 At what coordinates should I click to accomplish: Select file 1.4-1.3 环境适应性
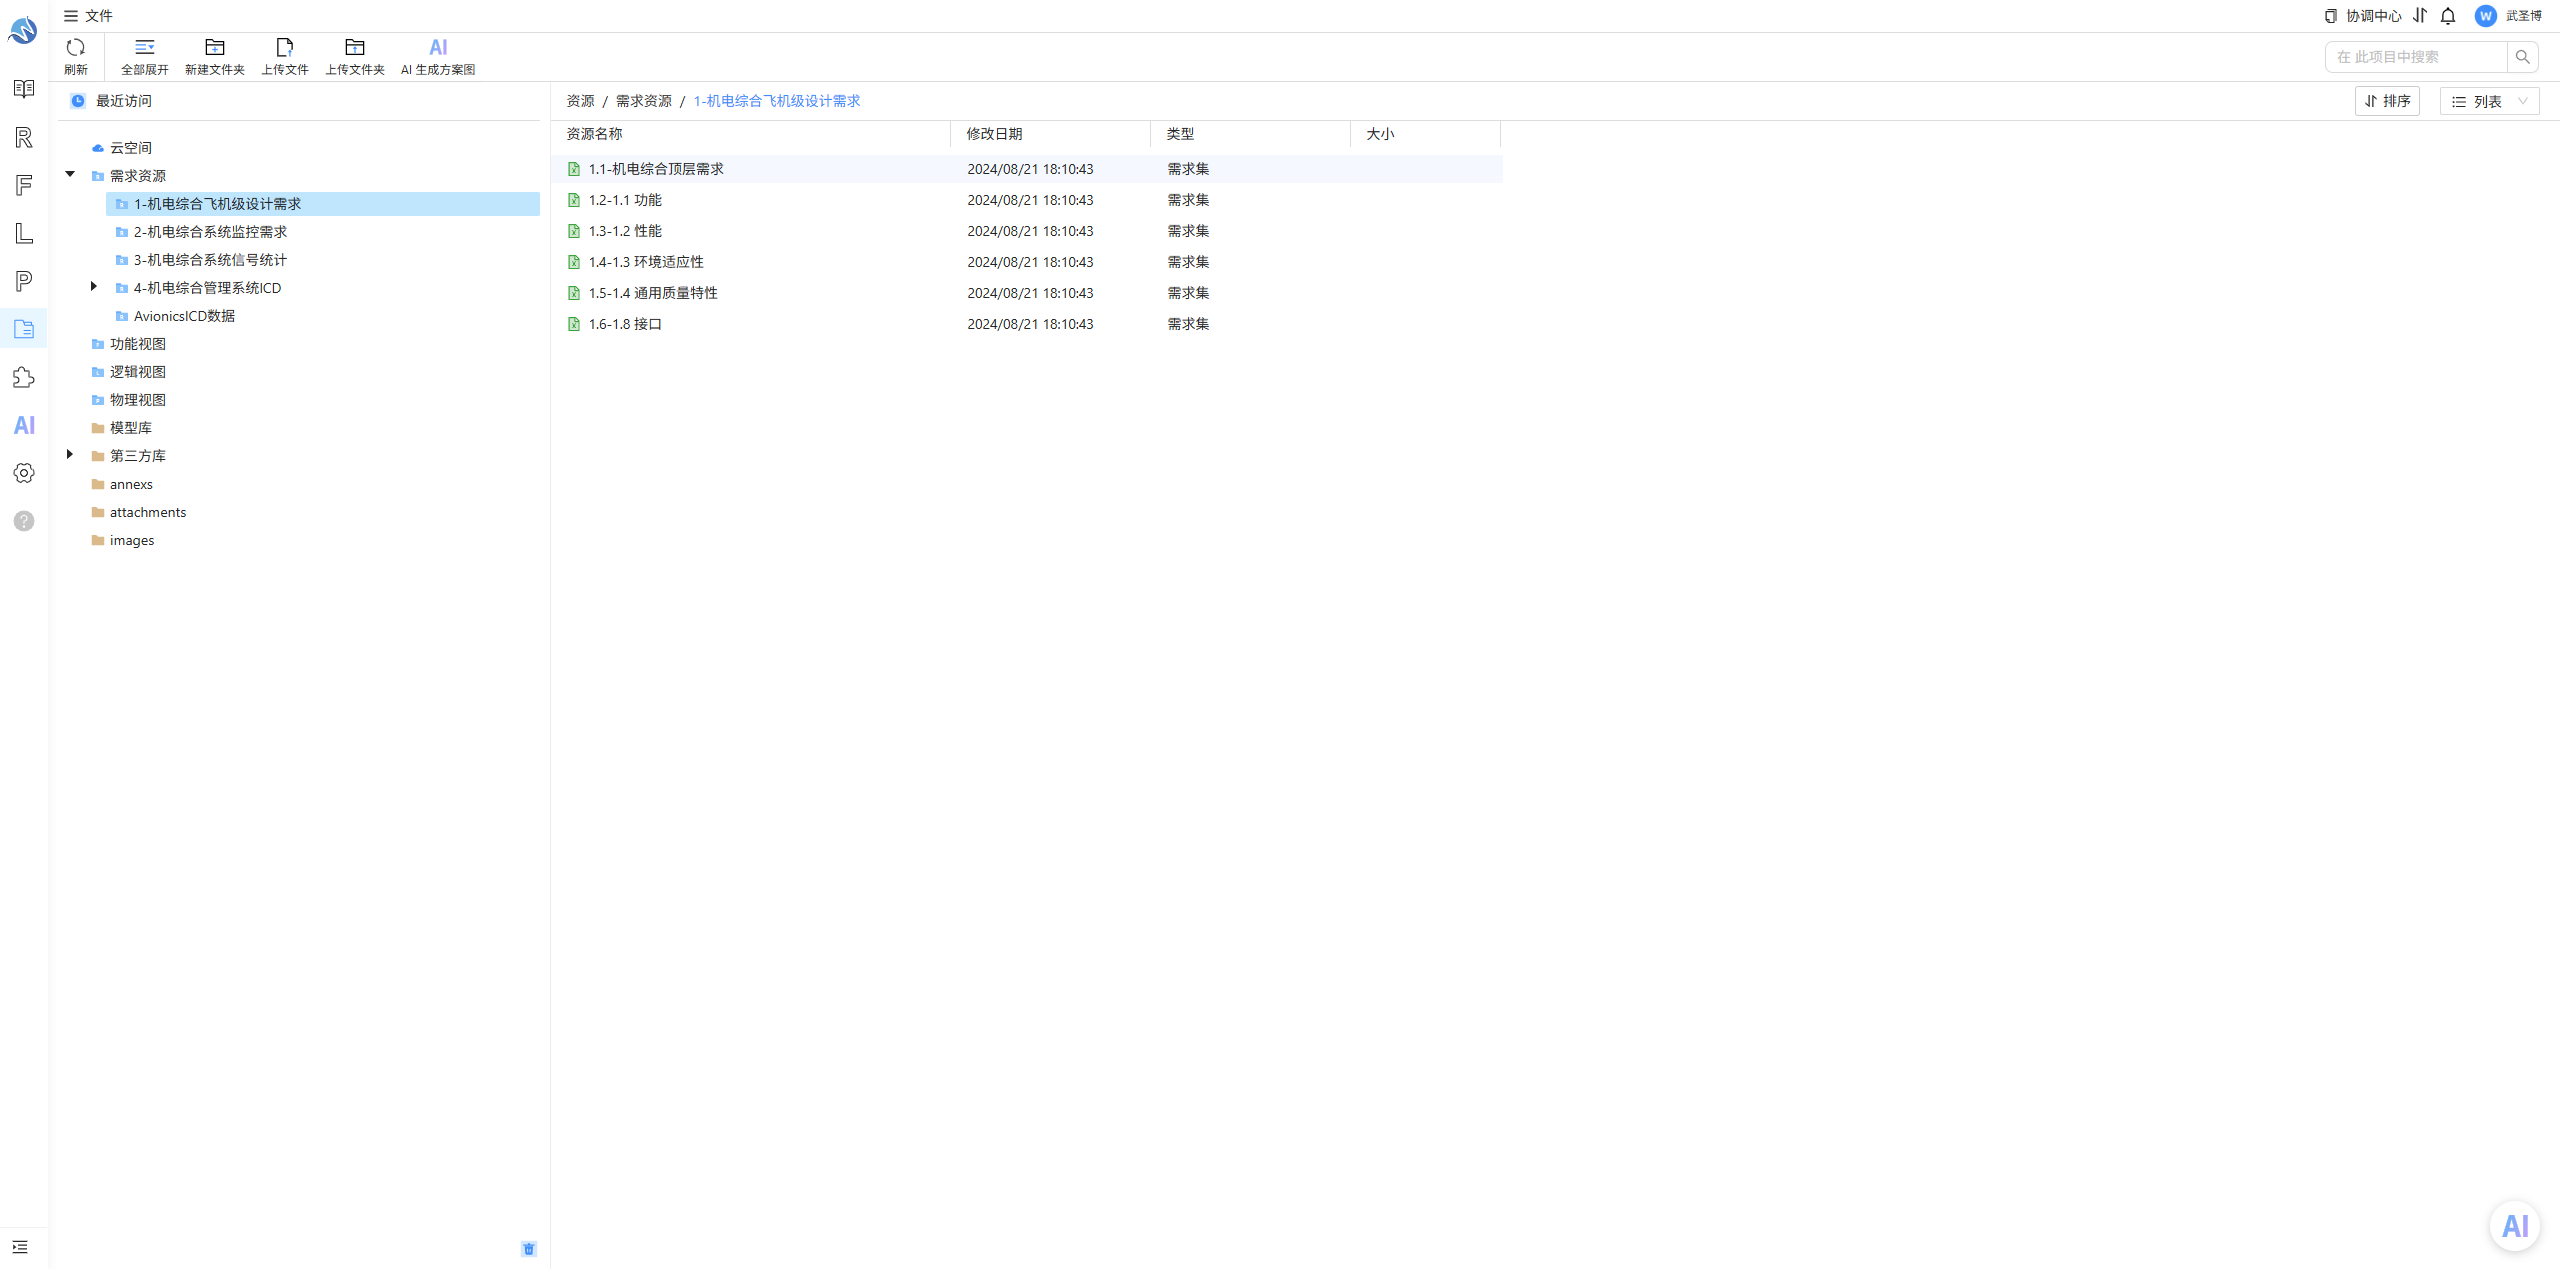pyautogui.click(x=646, y=262)
